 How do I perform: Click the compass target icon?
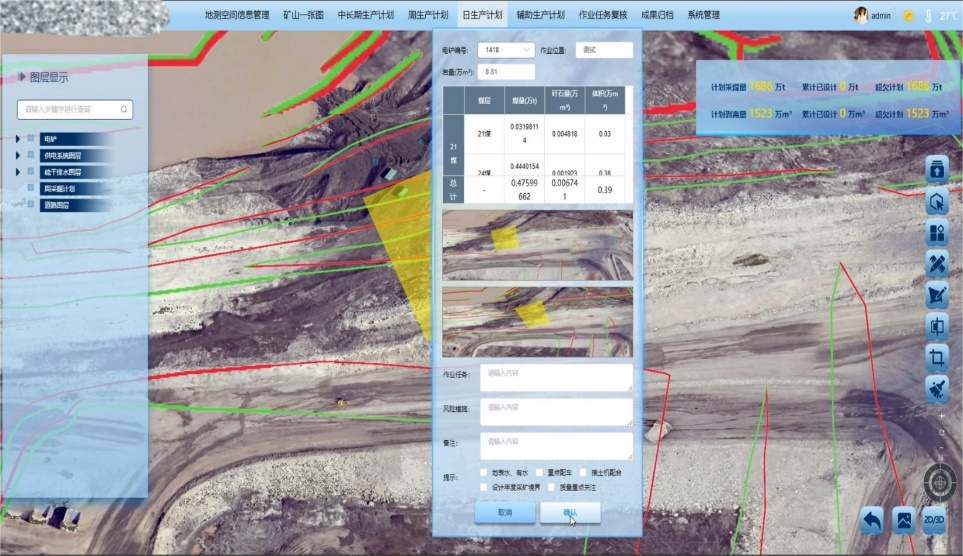pos(939,481)
